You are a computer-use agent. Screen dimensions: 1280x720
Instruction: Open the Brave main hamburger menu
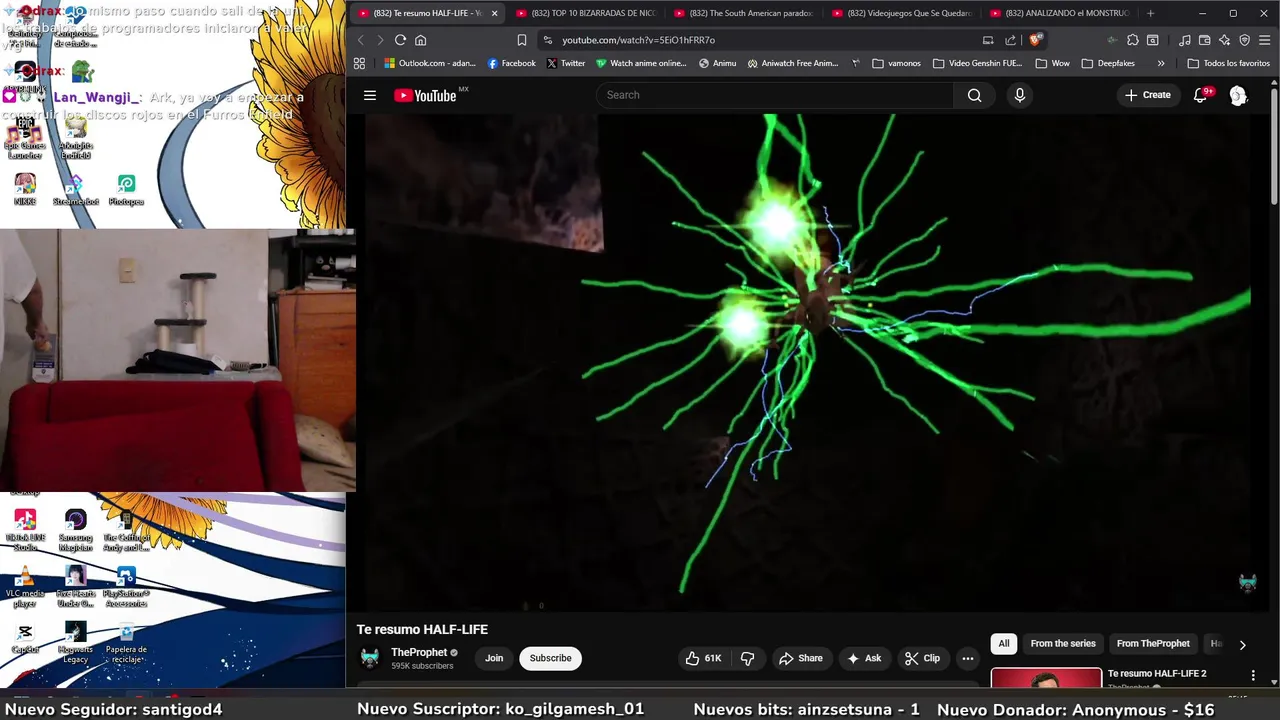1264,40
